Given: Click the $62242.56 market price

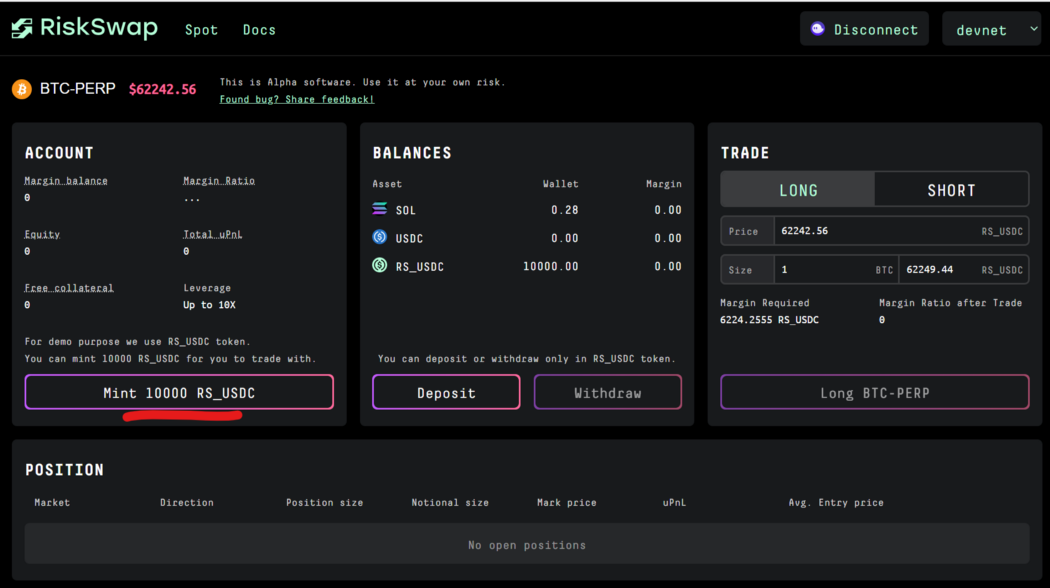Looking at the screenshot, I should point(163,89).
